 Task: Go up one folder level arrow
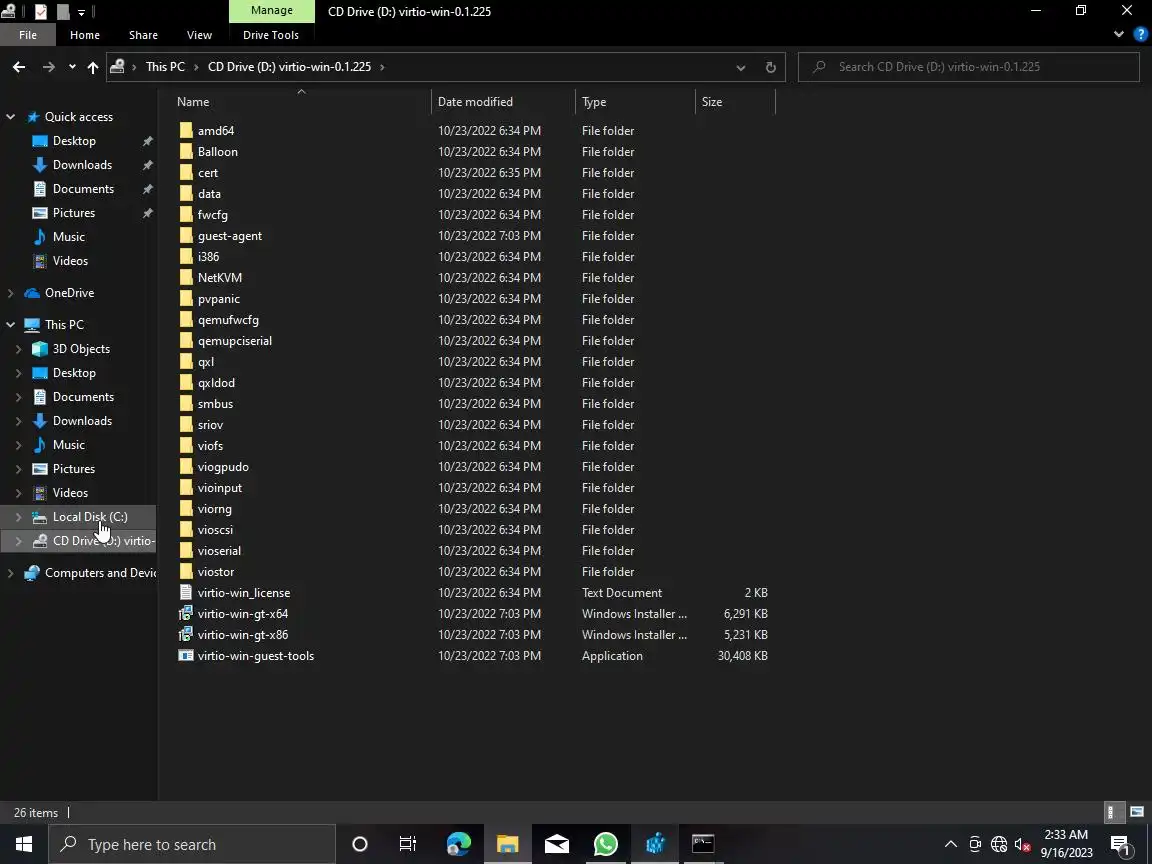coord(93,67)
